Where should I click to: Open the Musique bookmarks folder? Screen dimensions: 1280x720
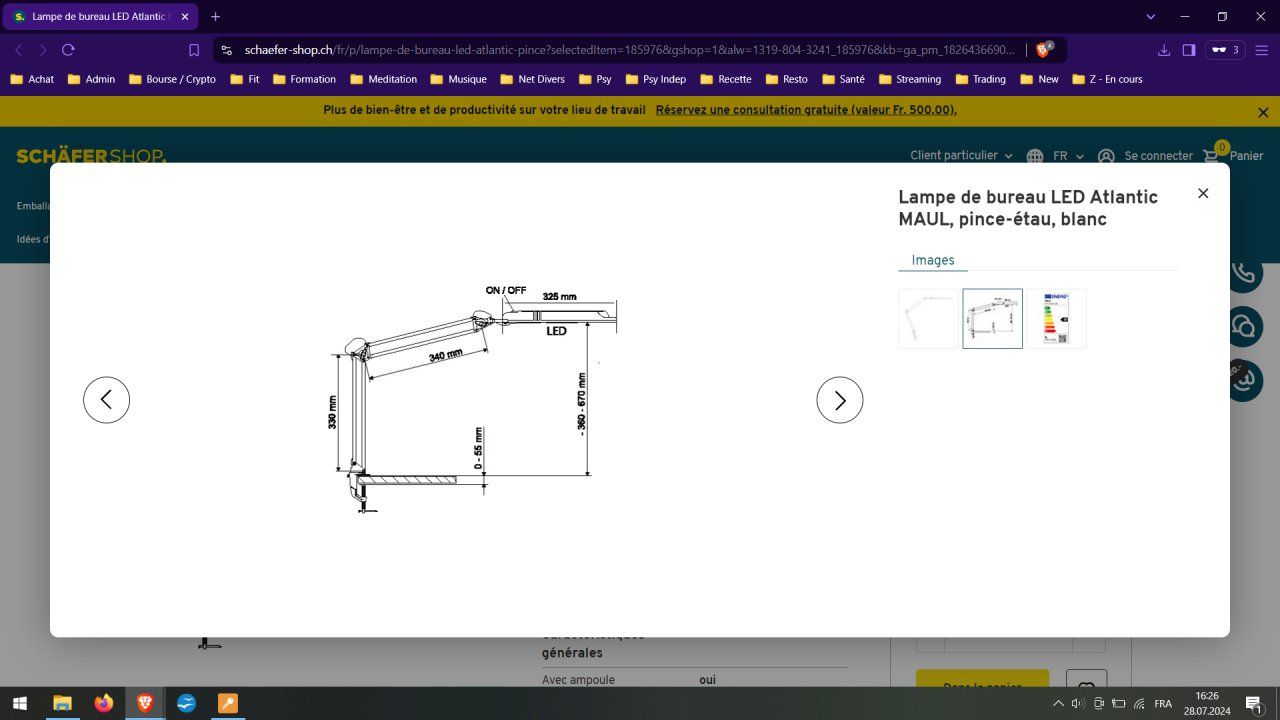458,79
